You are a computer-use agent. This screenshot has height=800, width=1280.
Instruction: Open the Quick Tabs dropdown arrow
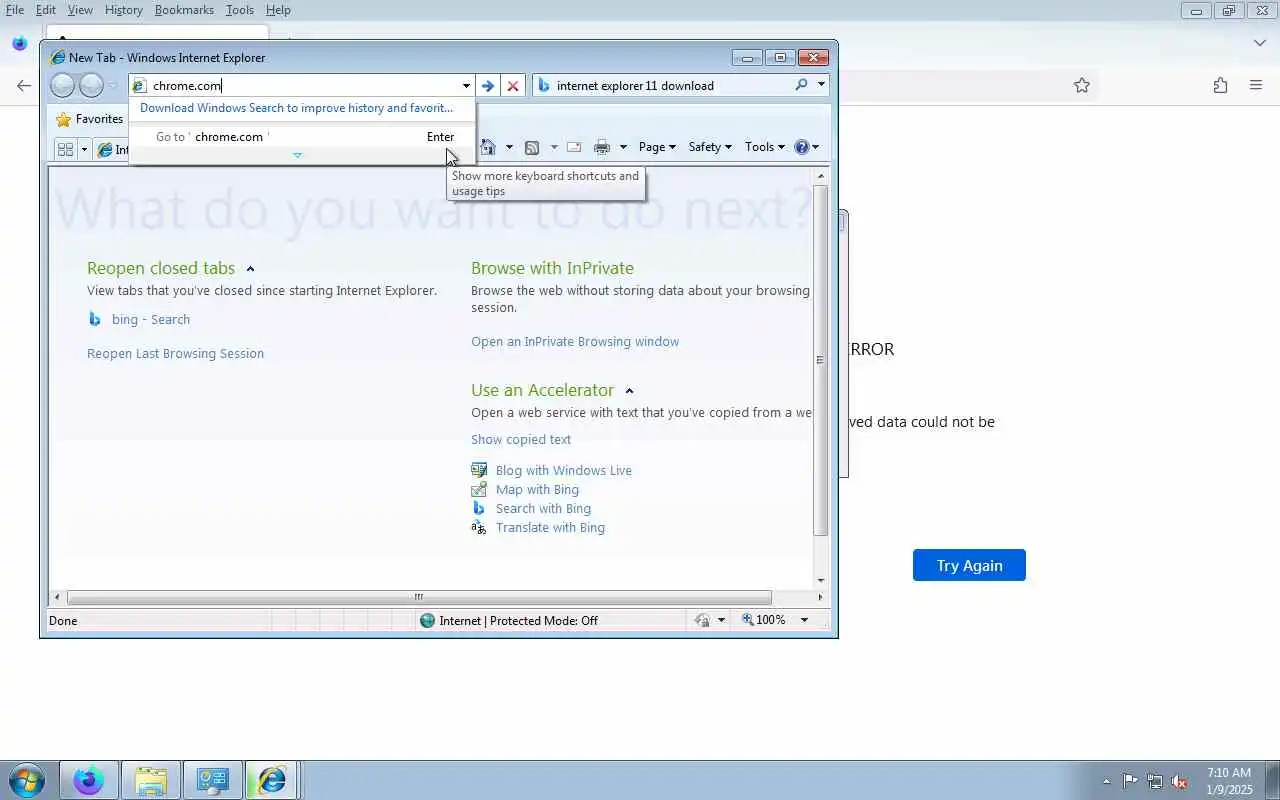point(84,149)
